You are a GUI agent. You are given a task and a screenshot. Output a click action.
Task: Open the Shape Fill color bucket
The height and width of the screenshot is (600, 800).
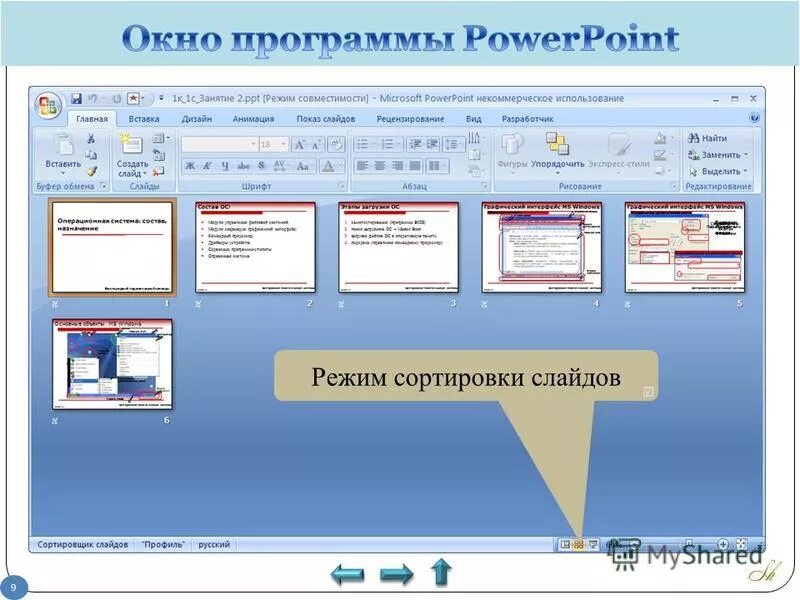pos(662,138)
